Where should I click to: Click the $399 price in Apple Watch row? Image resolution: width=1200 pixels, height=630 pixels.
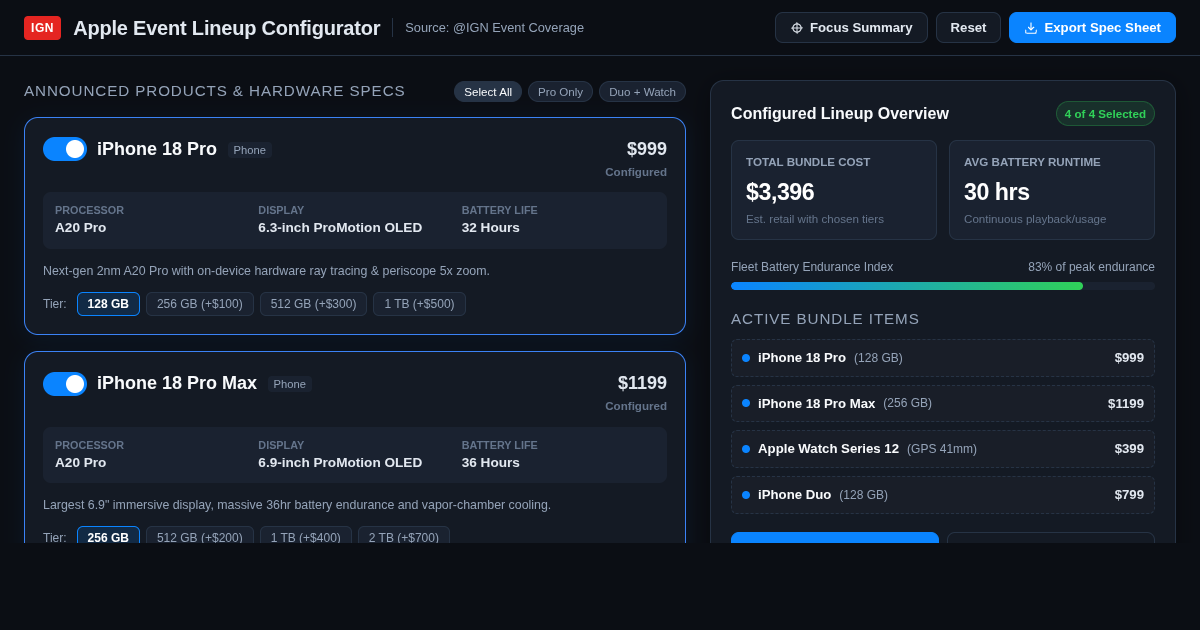coord(1129,449)
